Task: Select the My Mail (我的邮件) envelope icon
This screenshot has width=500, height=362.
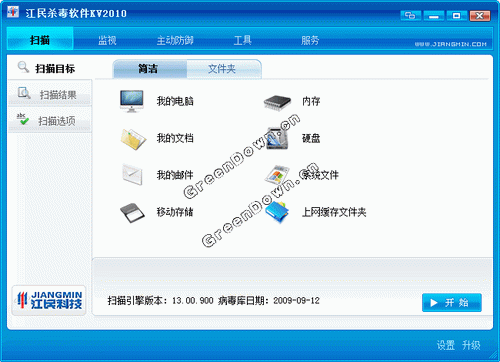Action: [x=132, y=174]
